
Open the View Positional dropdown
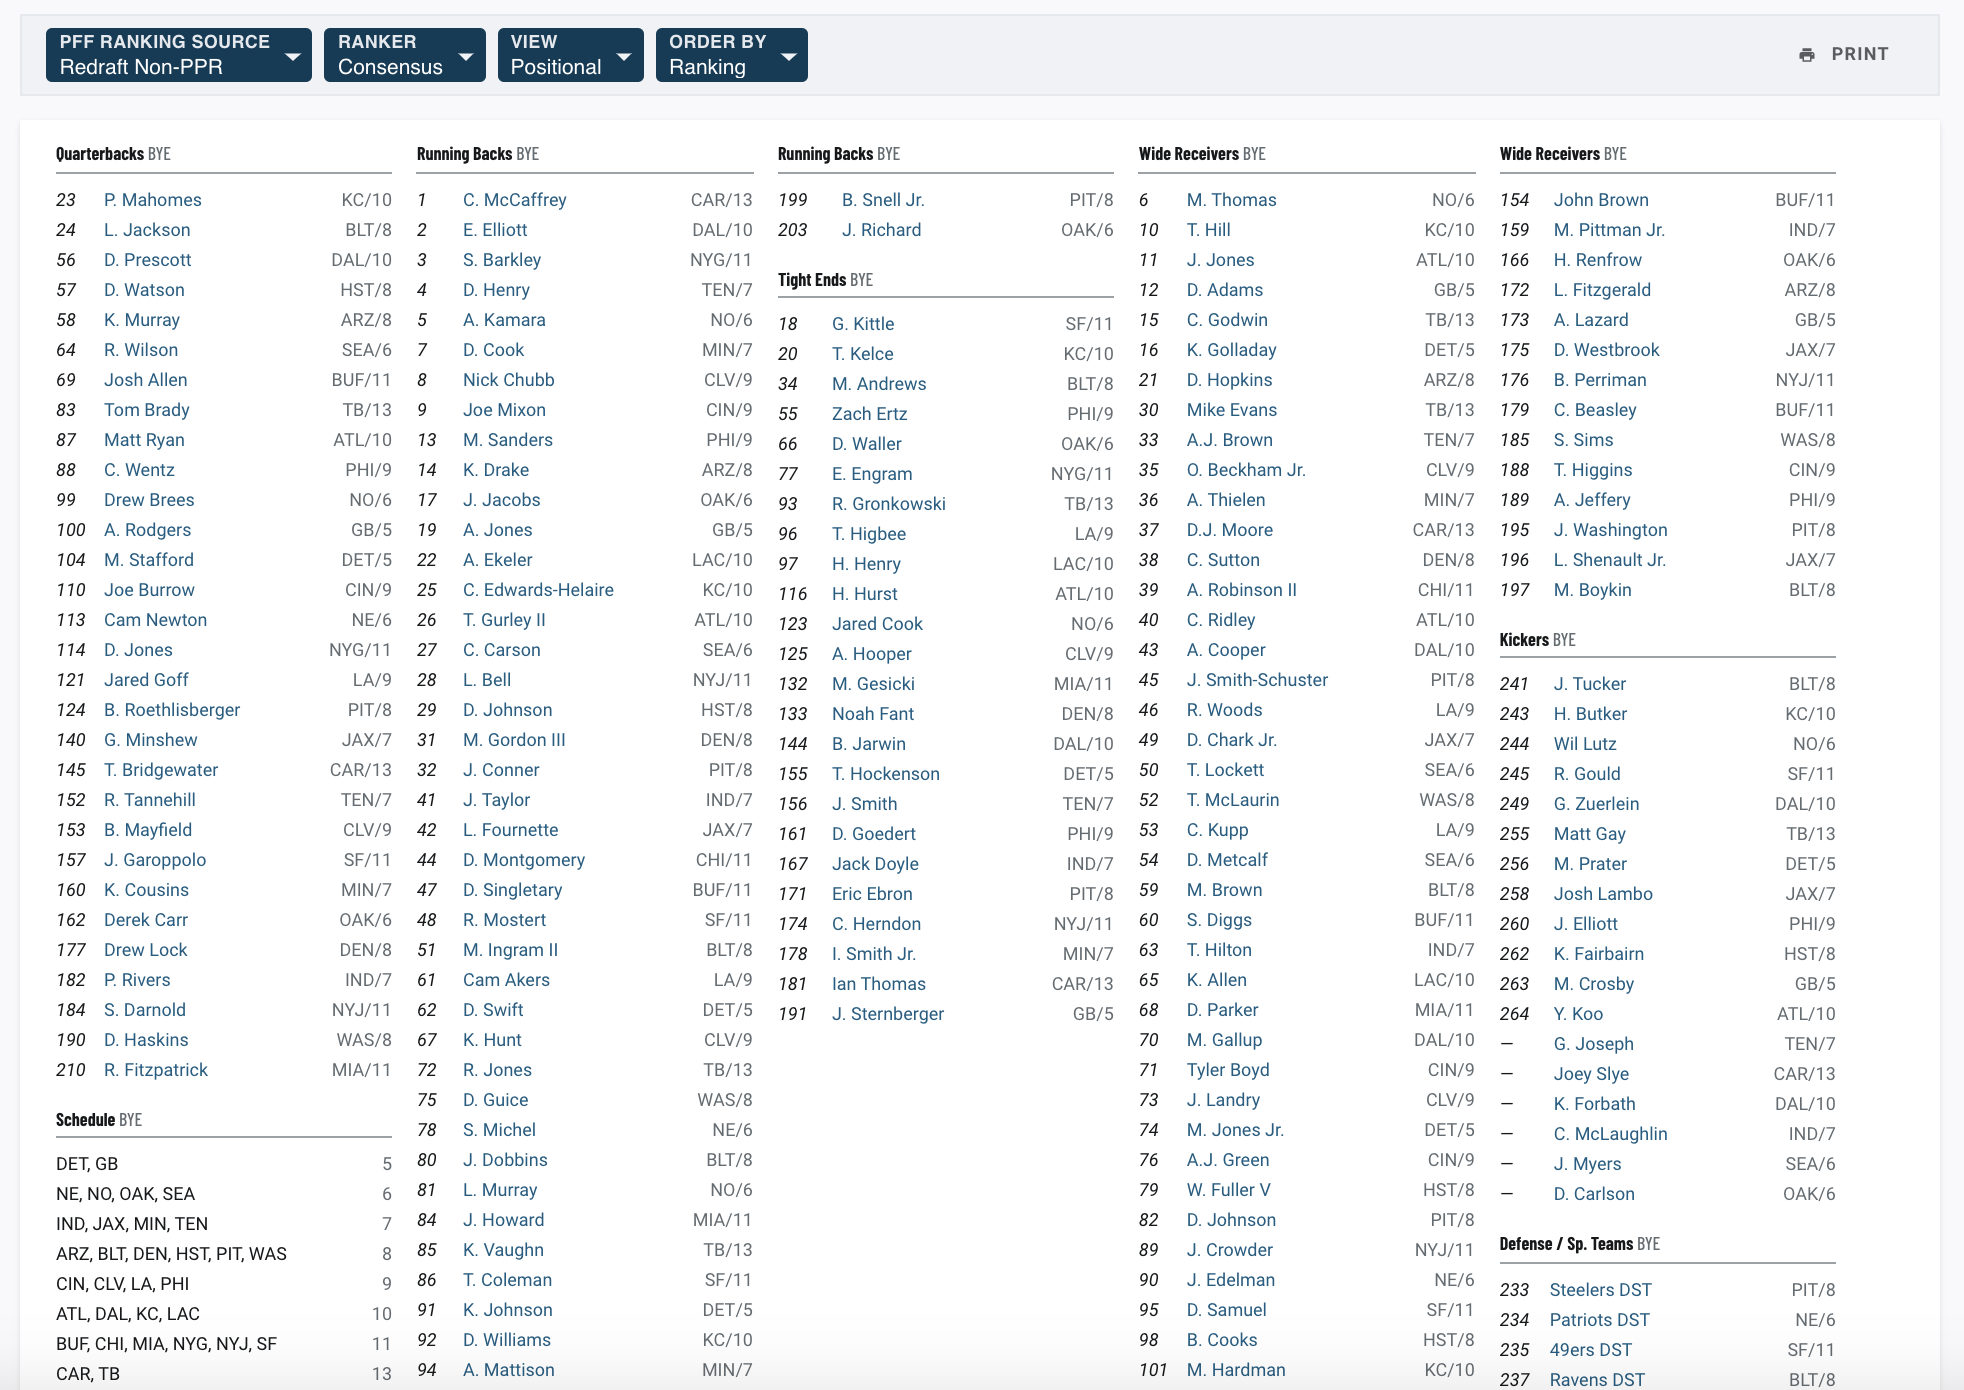coord(571,55)
